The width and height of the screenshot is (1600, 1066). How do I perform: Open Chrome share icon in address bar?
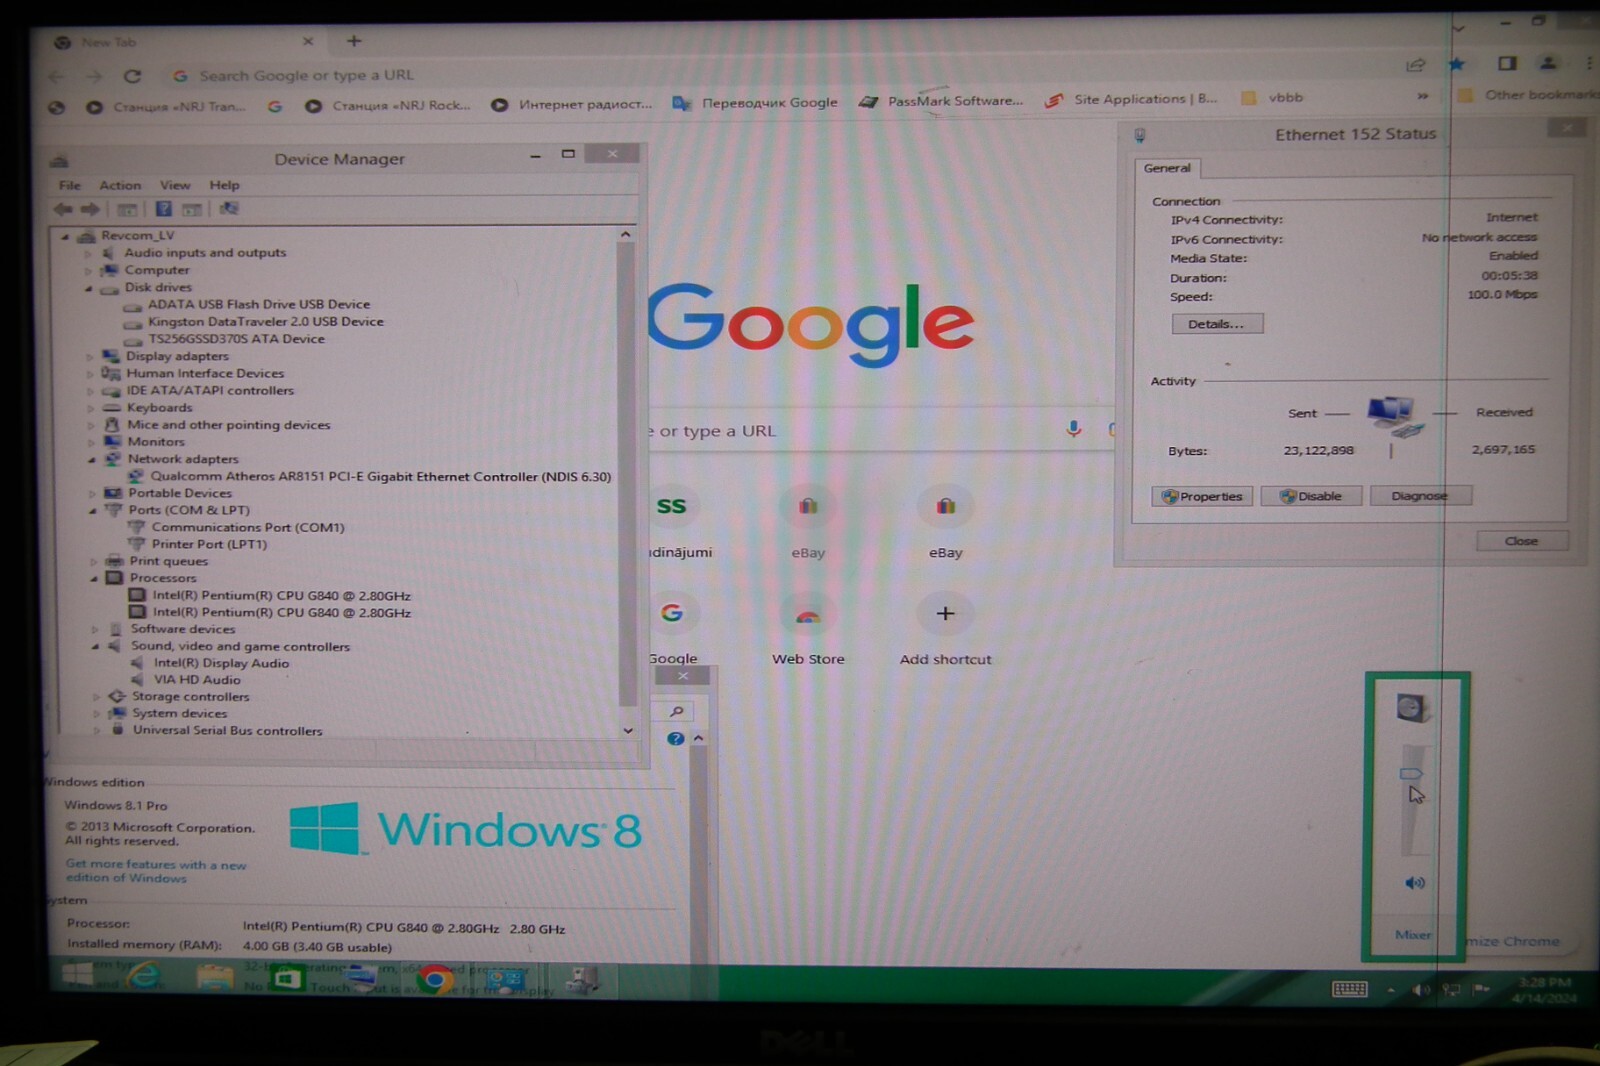coord(1415,65)
